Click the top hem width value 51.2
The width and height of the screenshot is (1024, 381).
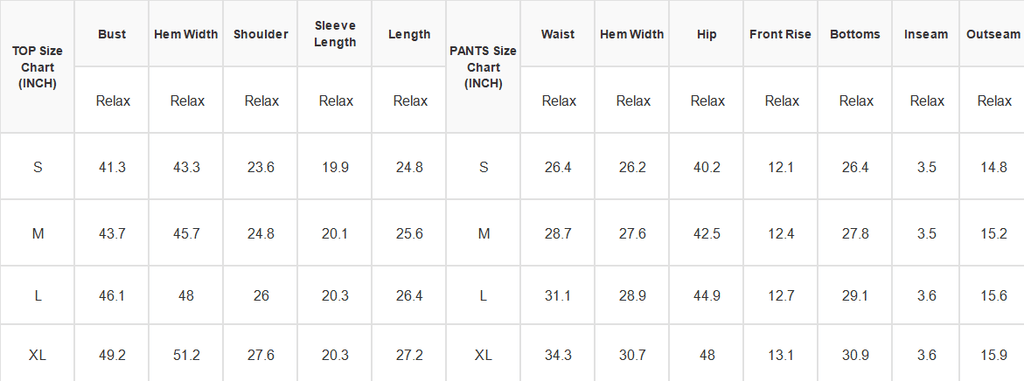coord(186,355)
